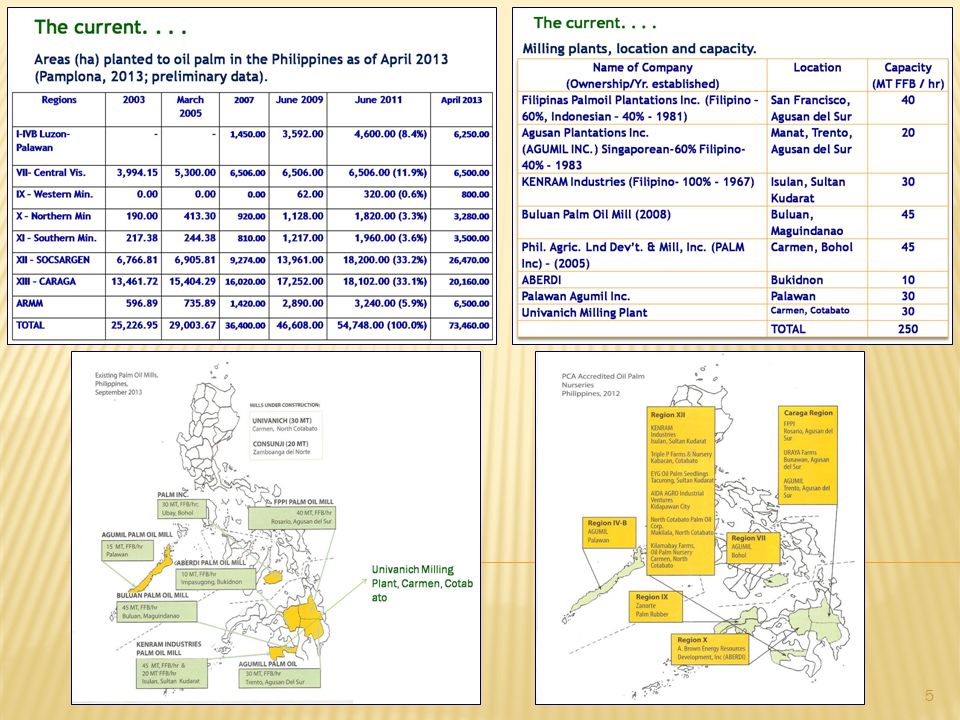Click the yellow 'Region IX' box
The width and height of the screenshot is (960, 720).
pos(657,606)
